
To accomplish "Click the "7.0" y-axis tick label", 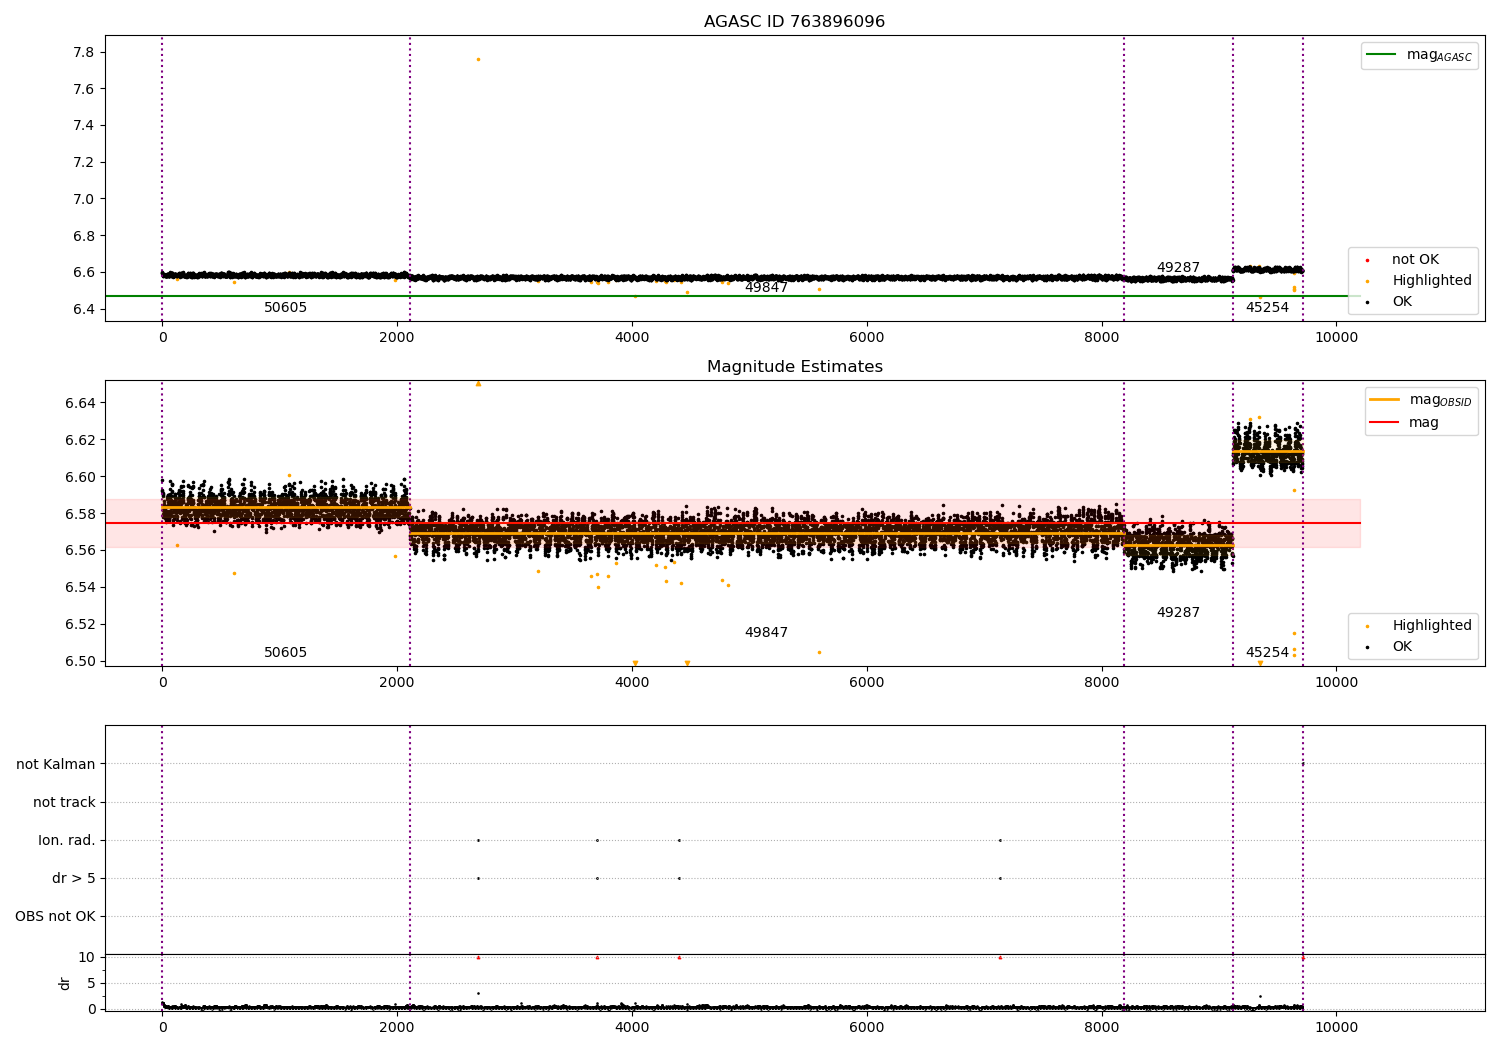I will (85, 199).
